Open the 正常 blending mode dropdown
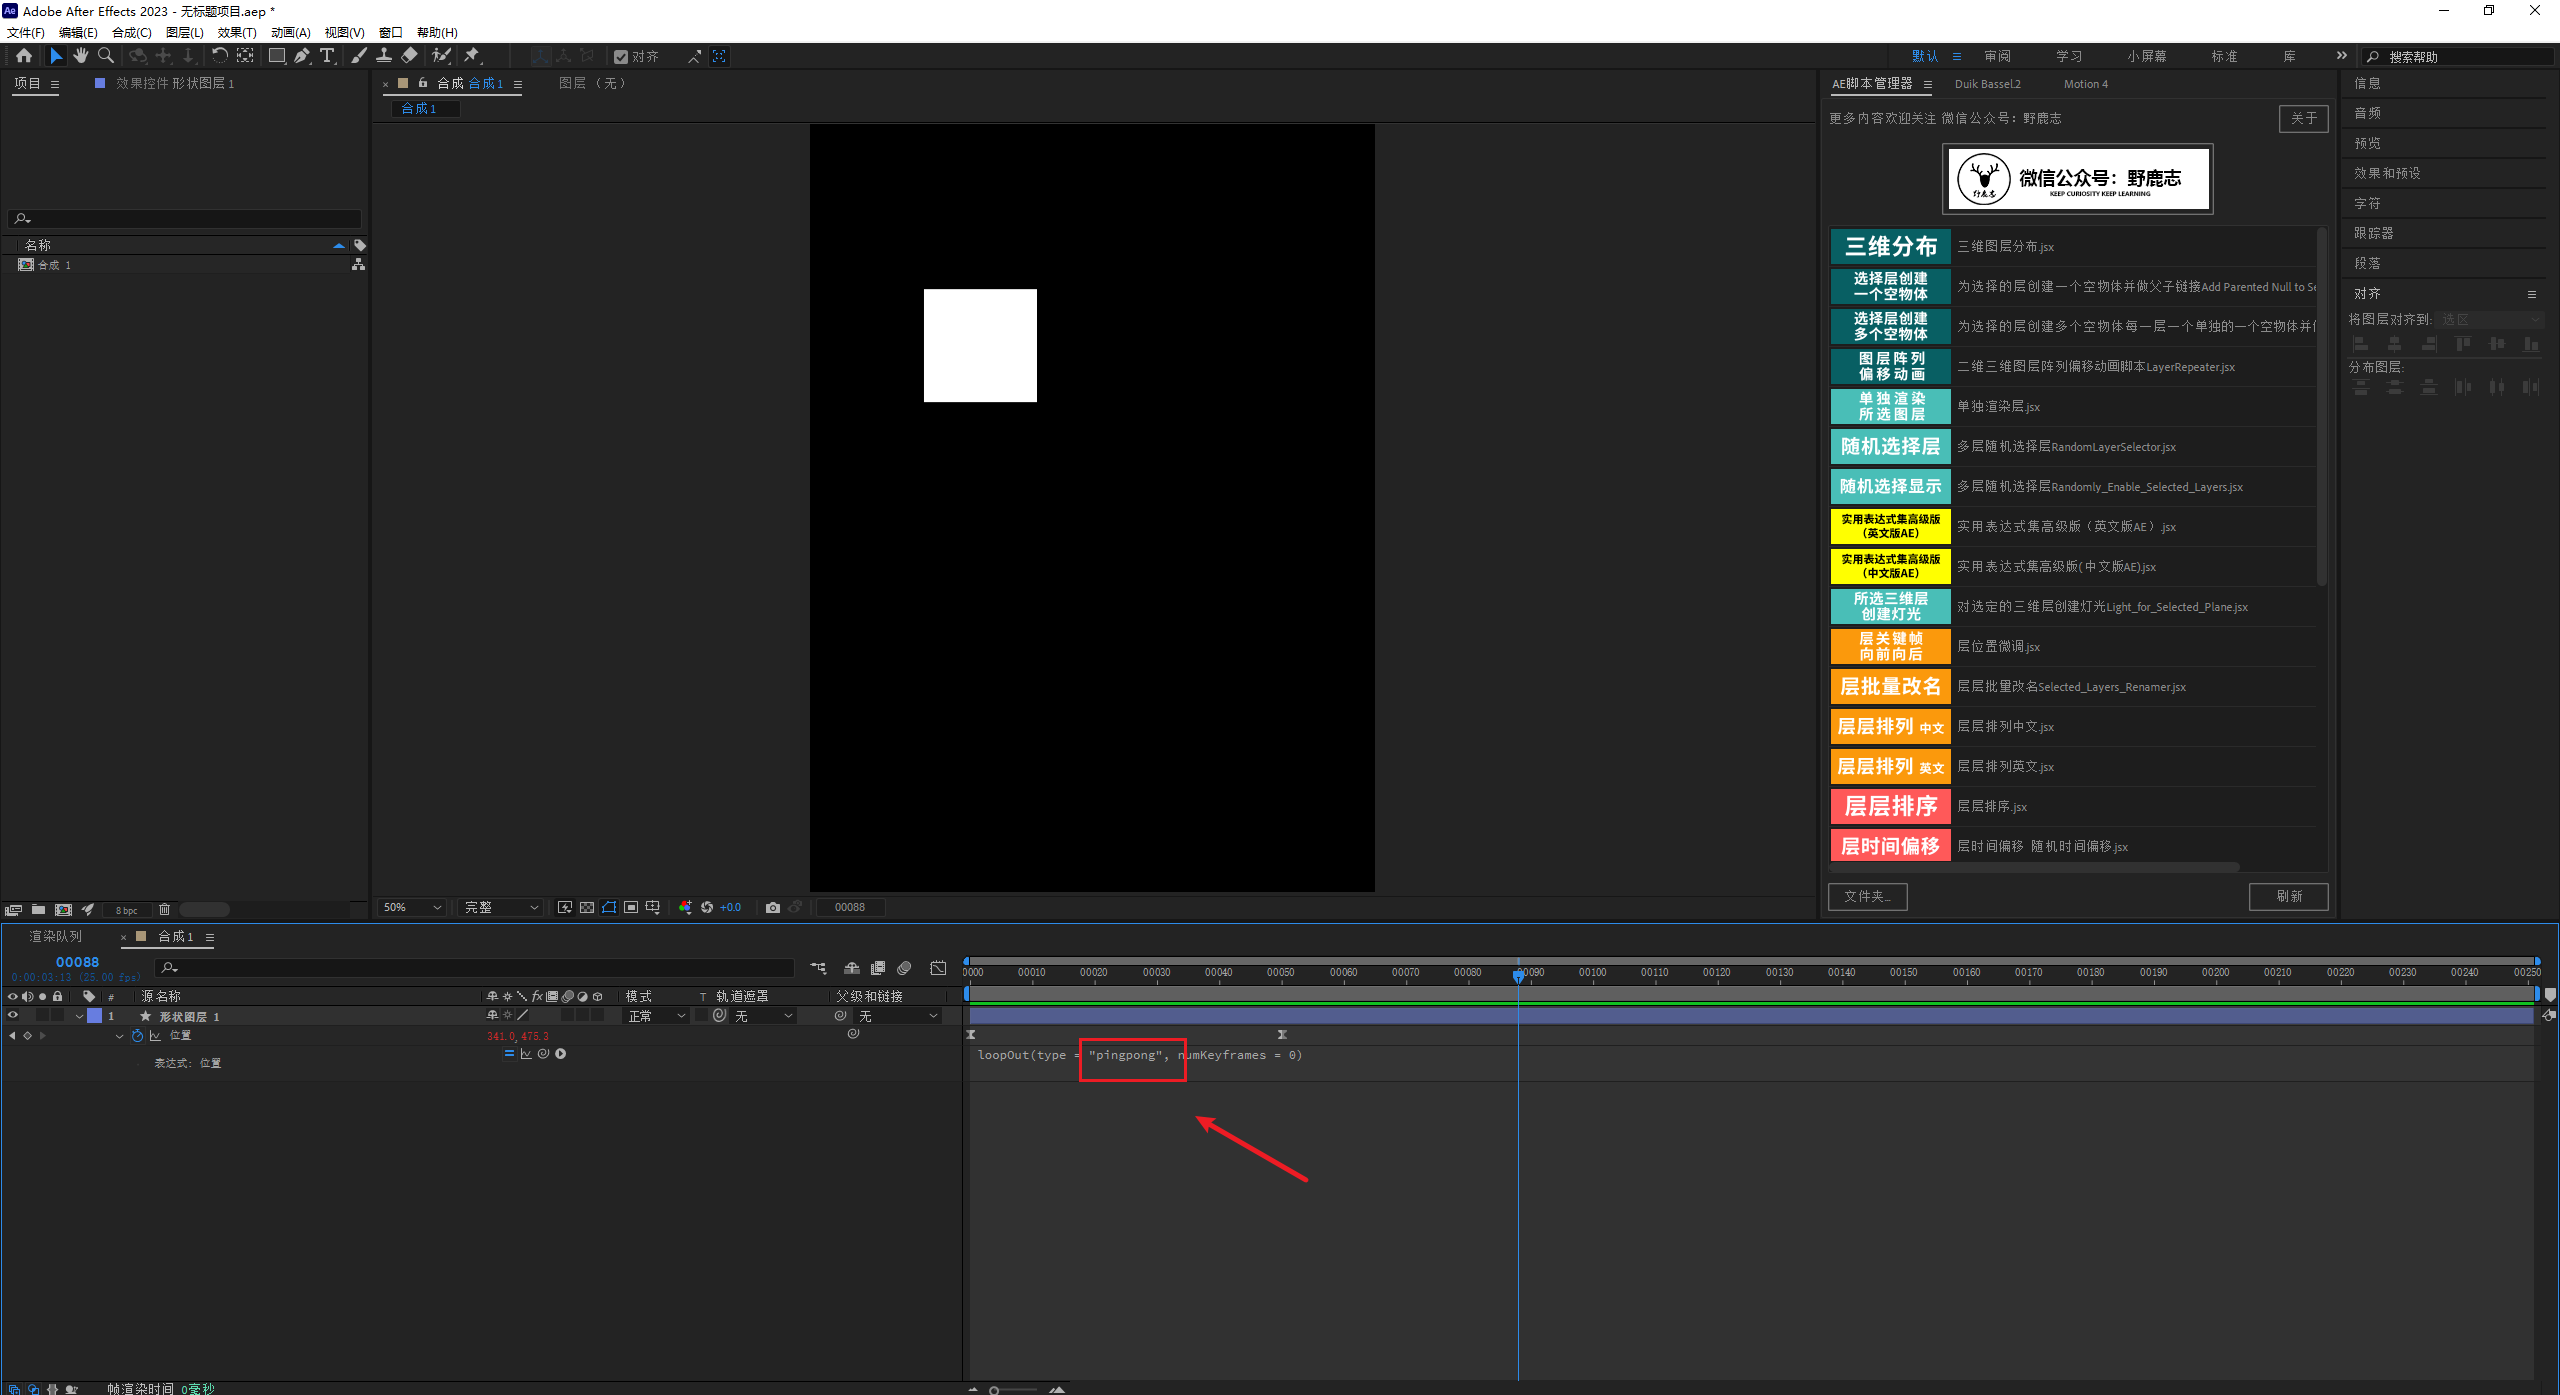Viewport: 2560px width, 1395px height. 656,1016
